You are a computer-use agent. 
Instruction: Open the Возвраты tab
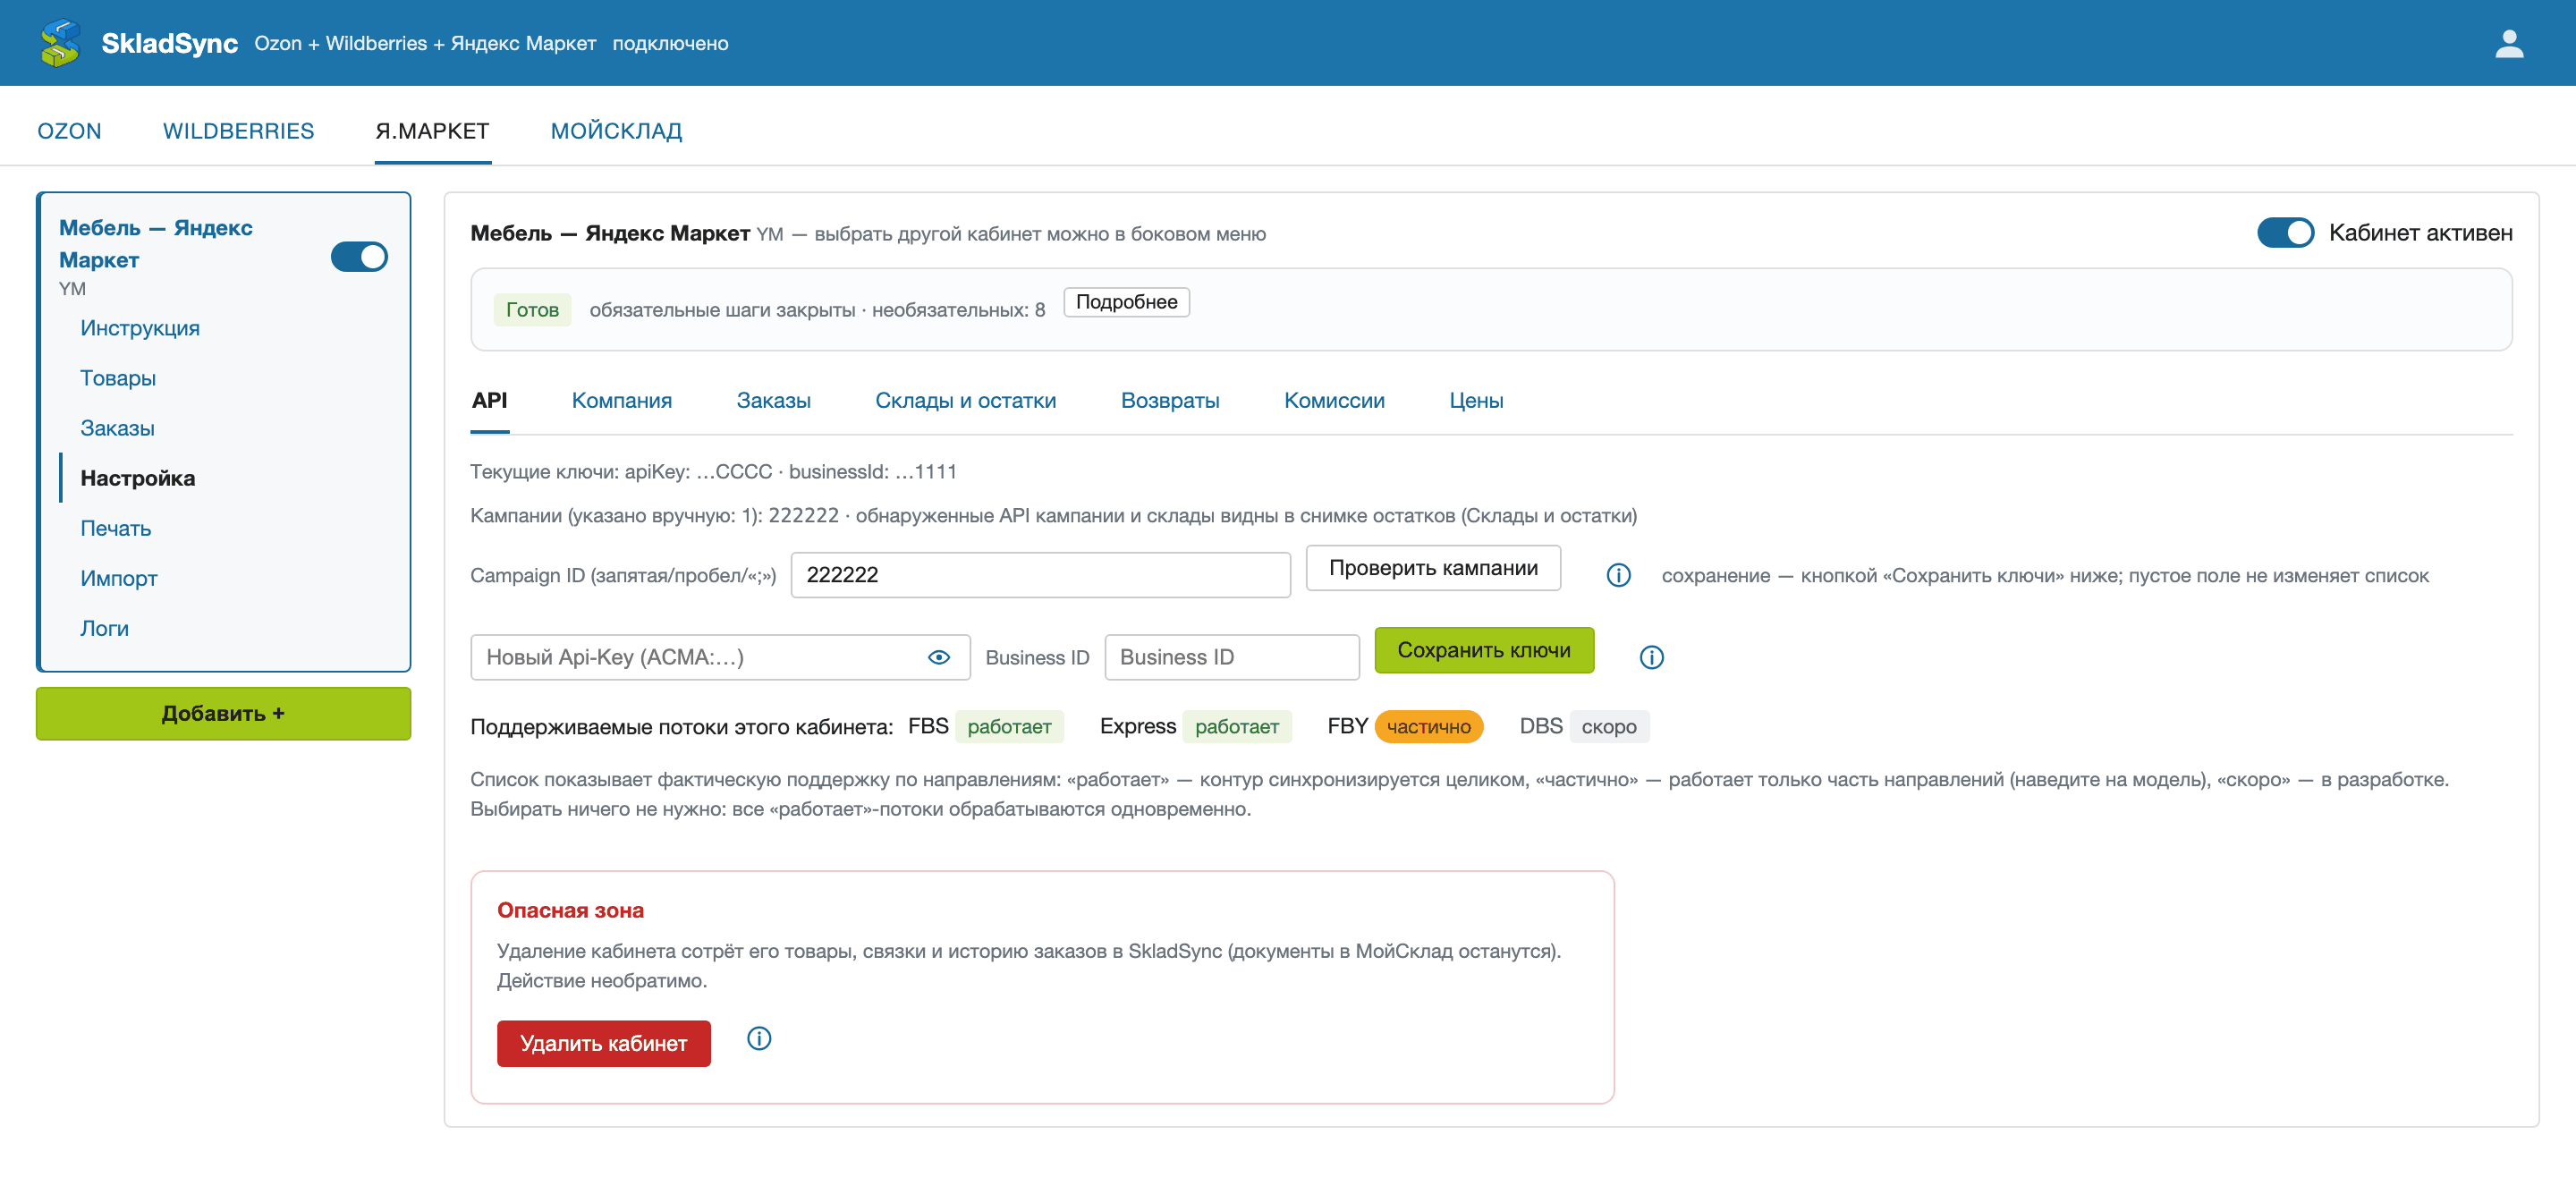pyautogui.click(x=1169, y=400)
